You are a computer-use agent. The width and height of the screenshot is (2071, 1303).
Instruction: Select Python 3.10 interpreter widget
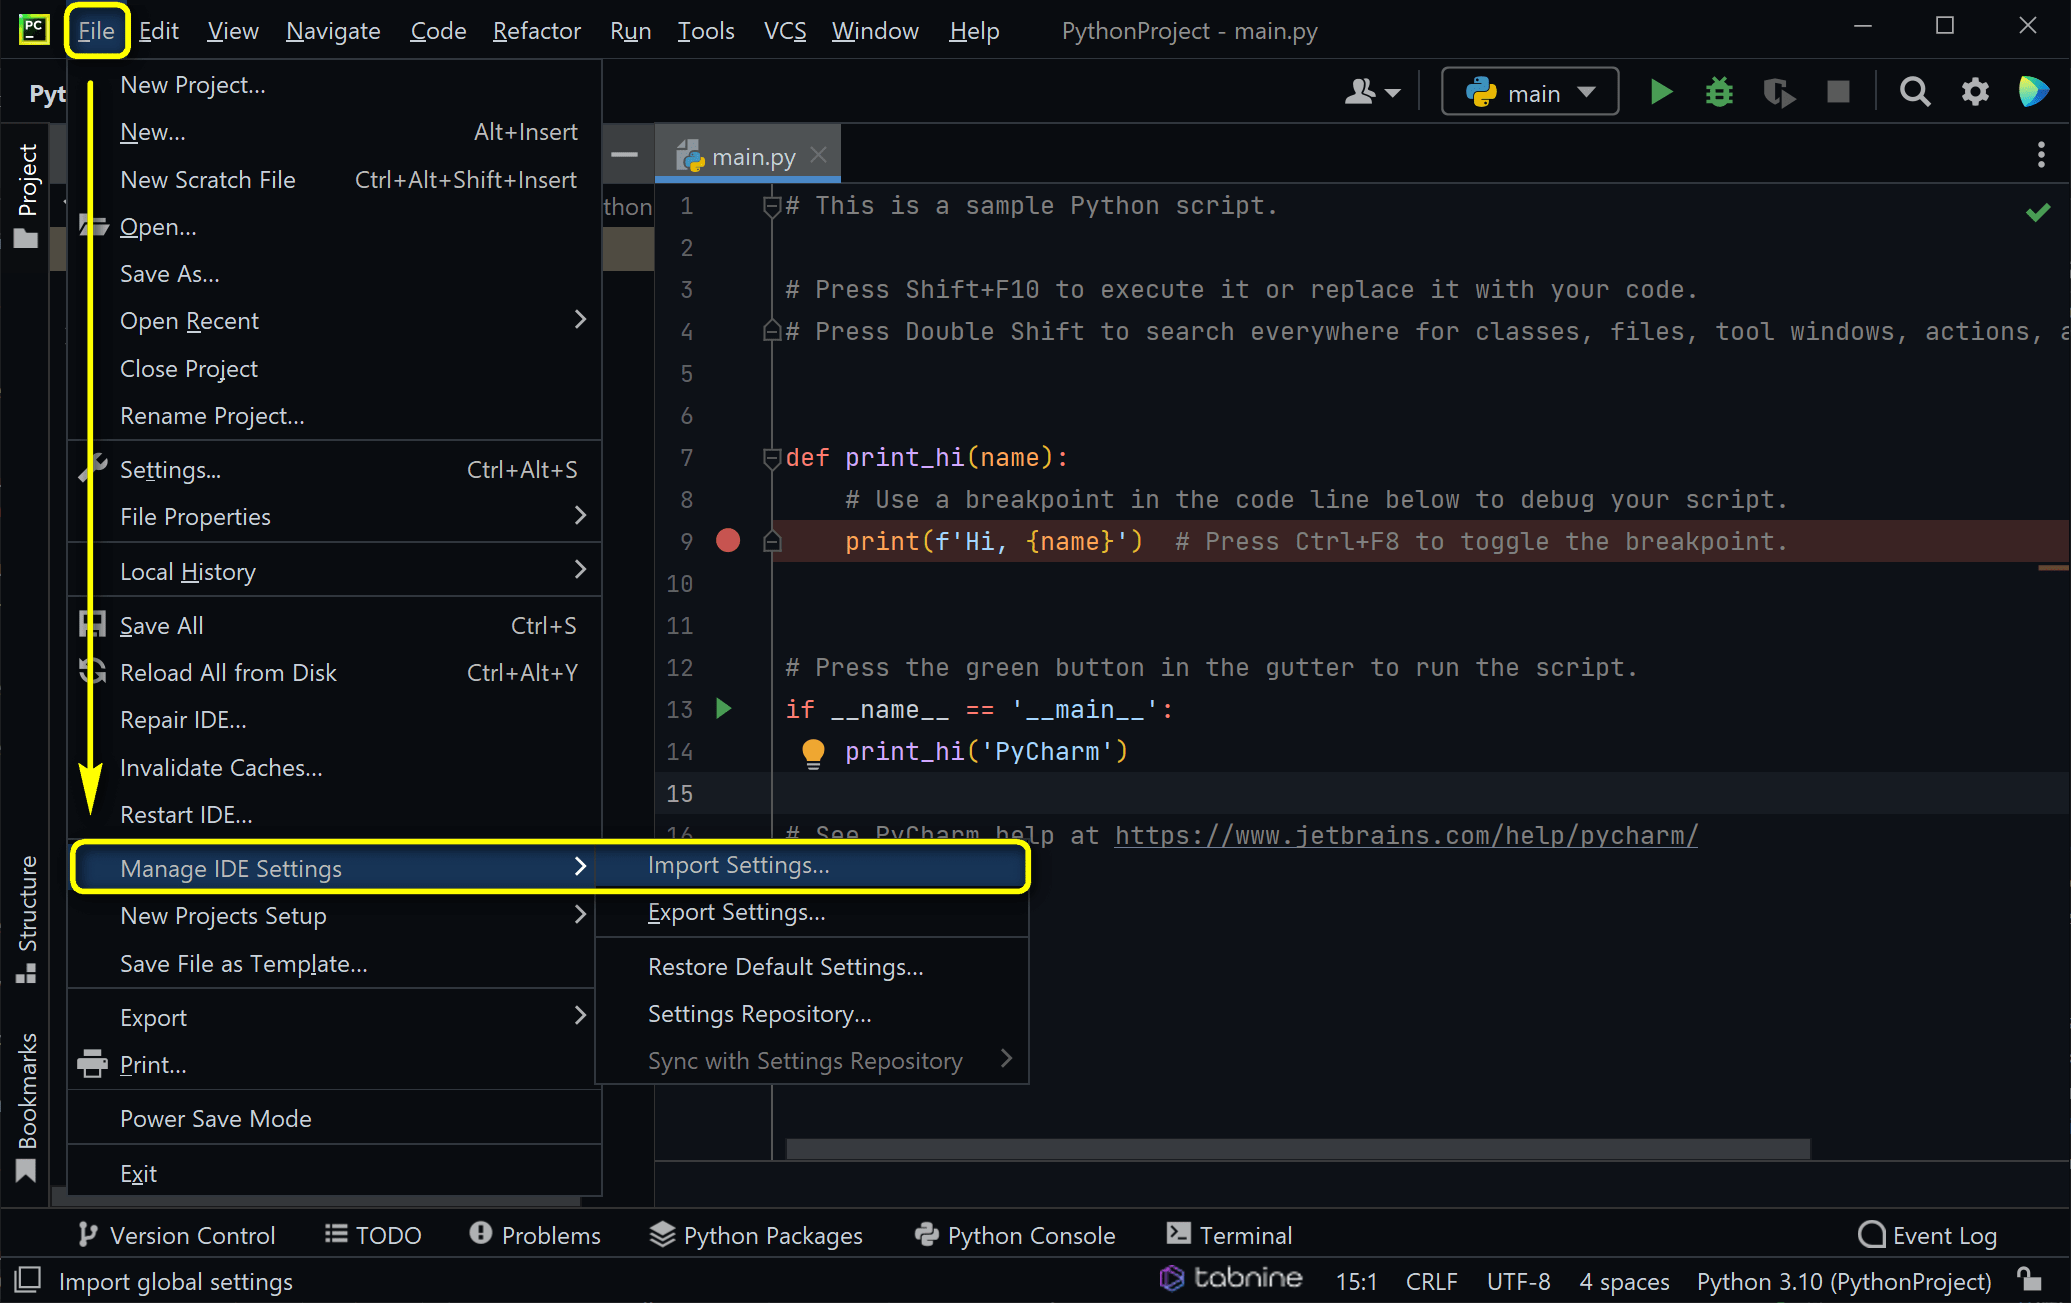[1844, 1281]
